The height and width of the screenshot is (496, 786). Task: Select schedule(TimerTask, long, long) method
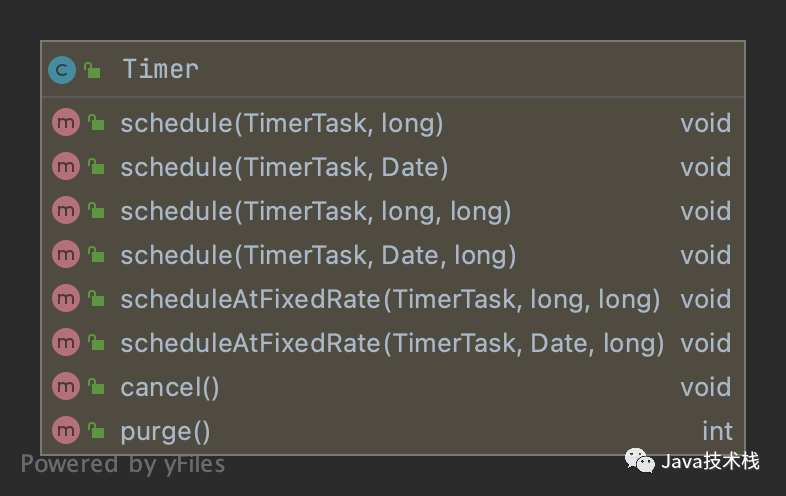(x=393, y=211)
